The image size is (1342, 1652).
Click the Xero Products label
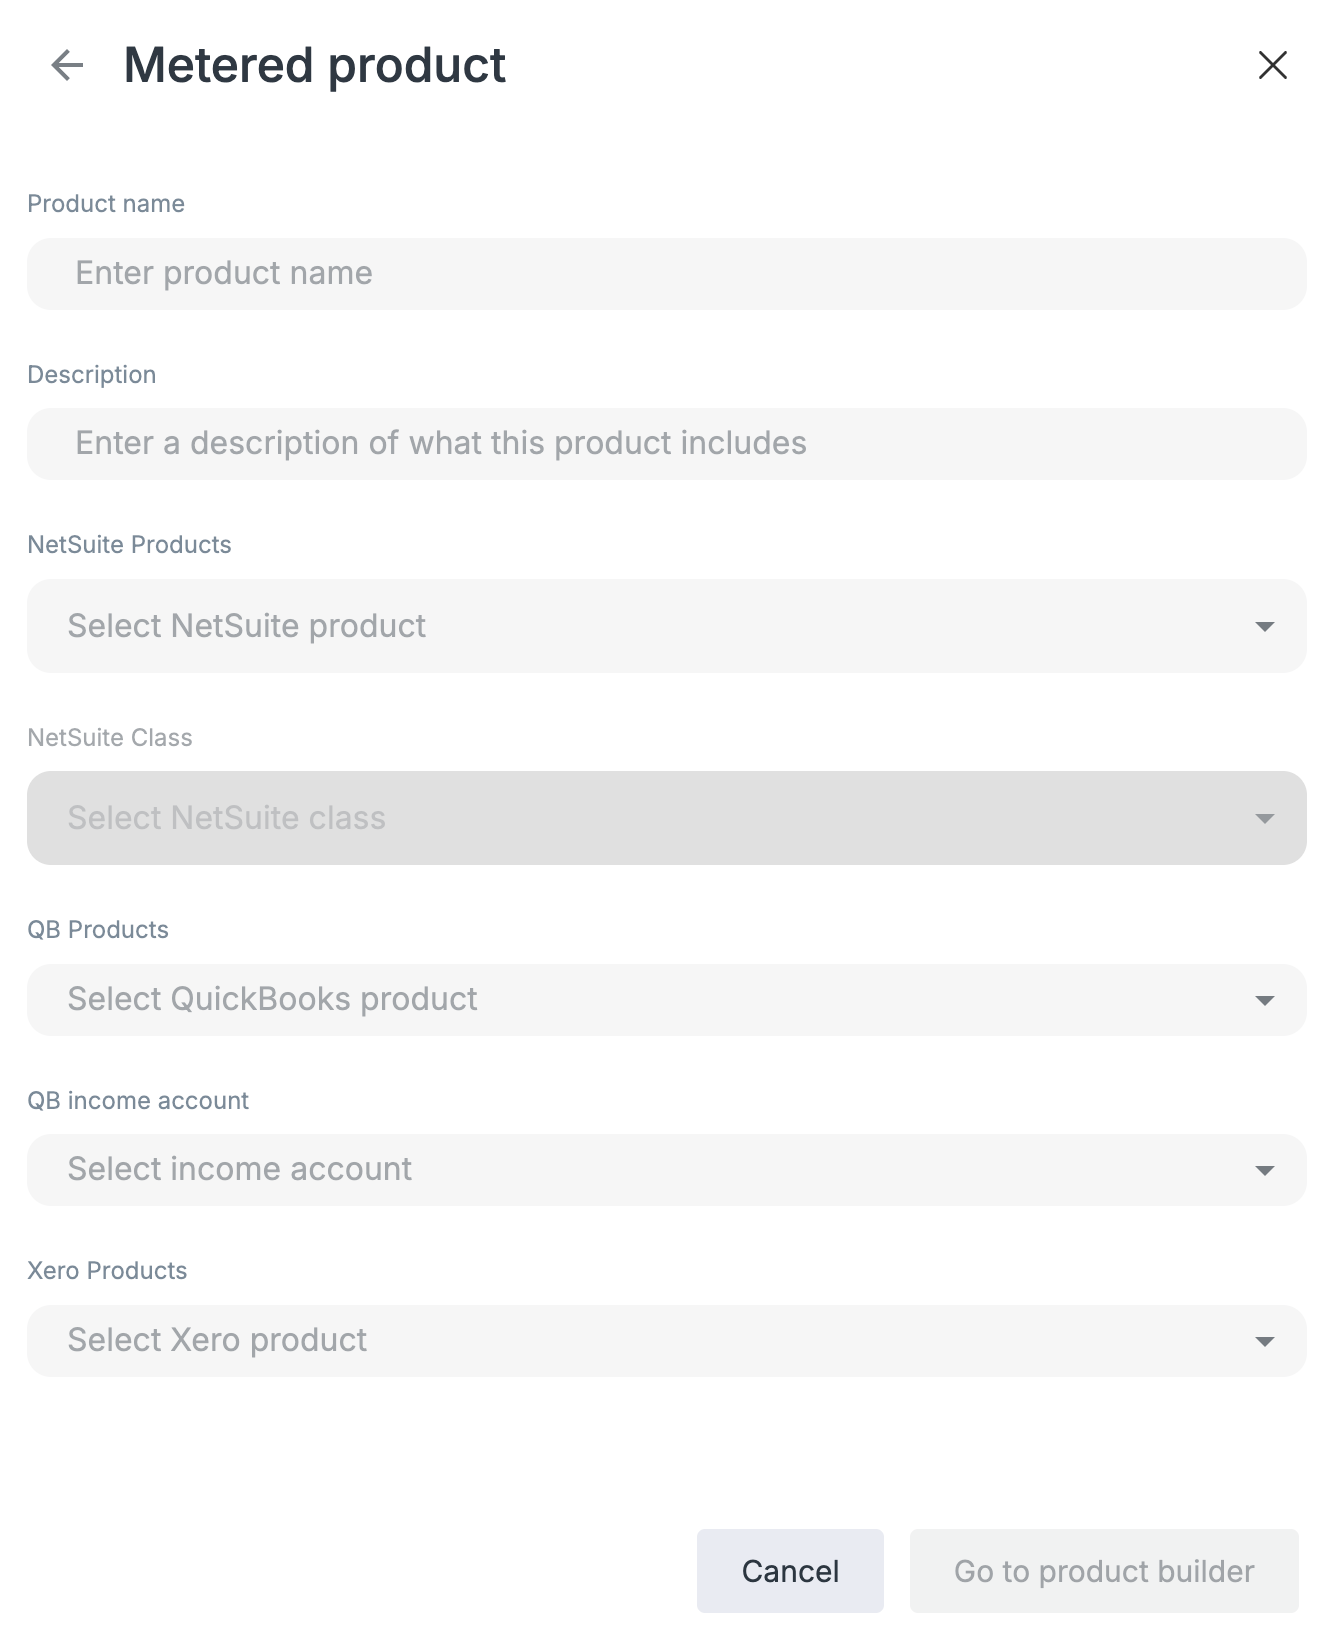click(x=107, y=1271)
